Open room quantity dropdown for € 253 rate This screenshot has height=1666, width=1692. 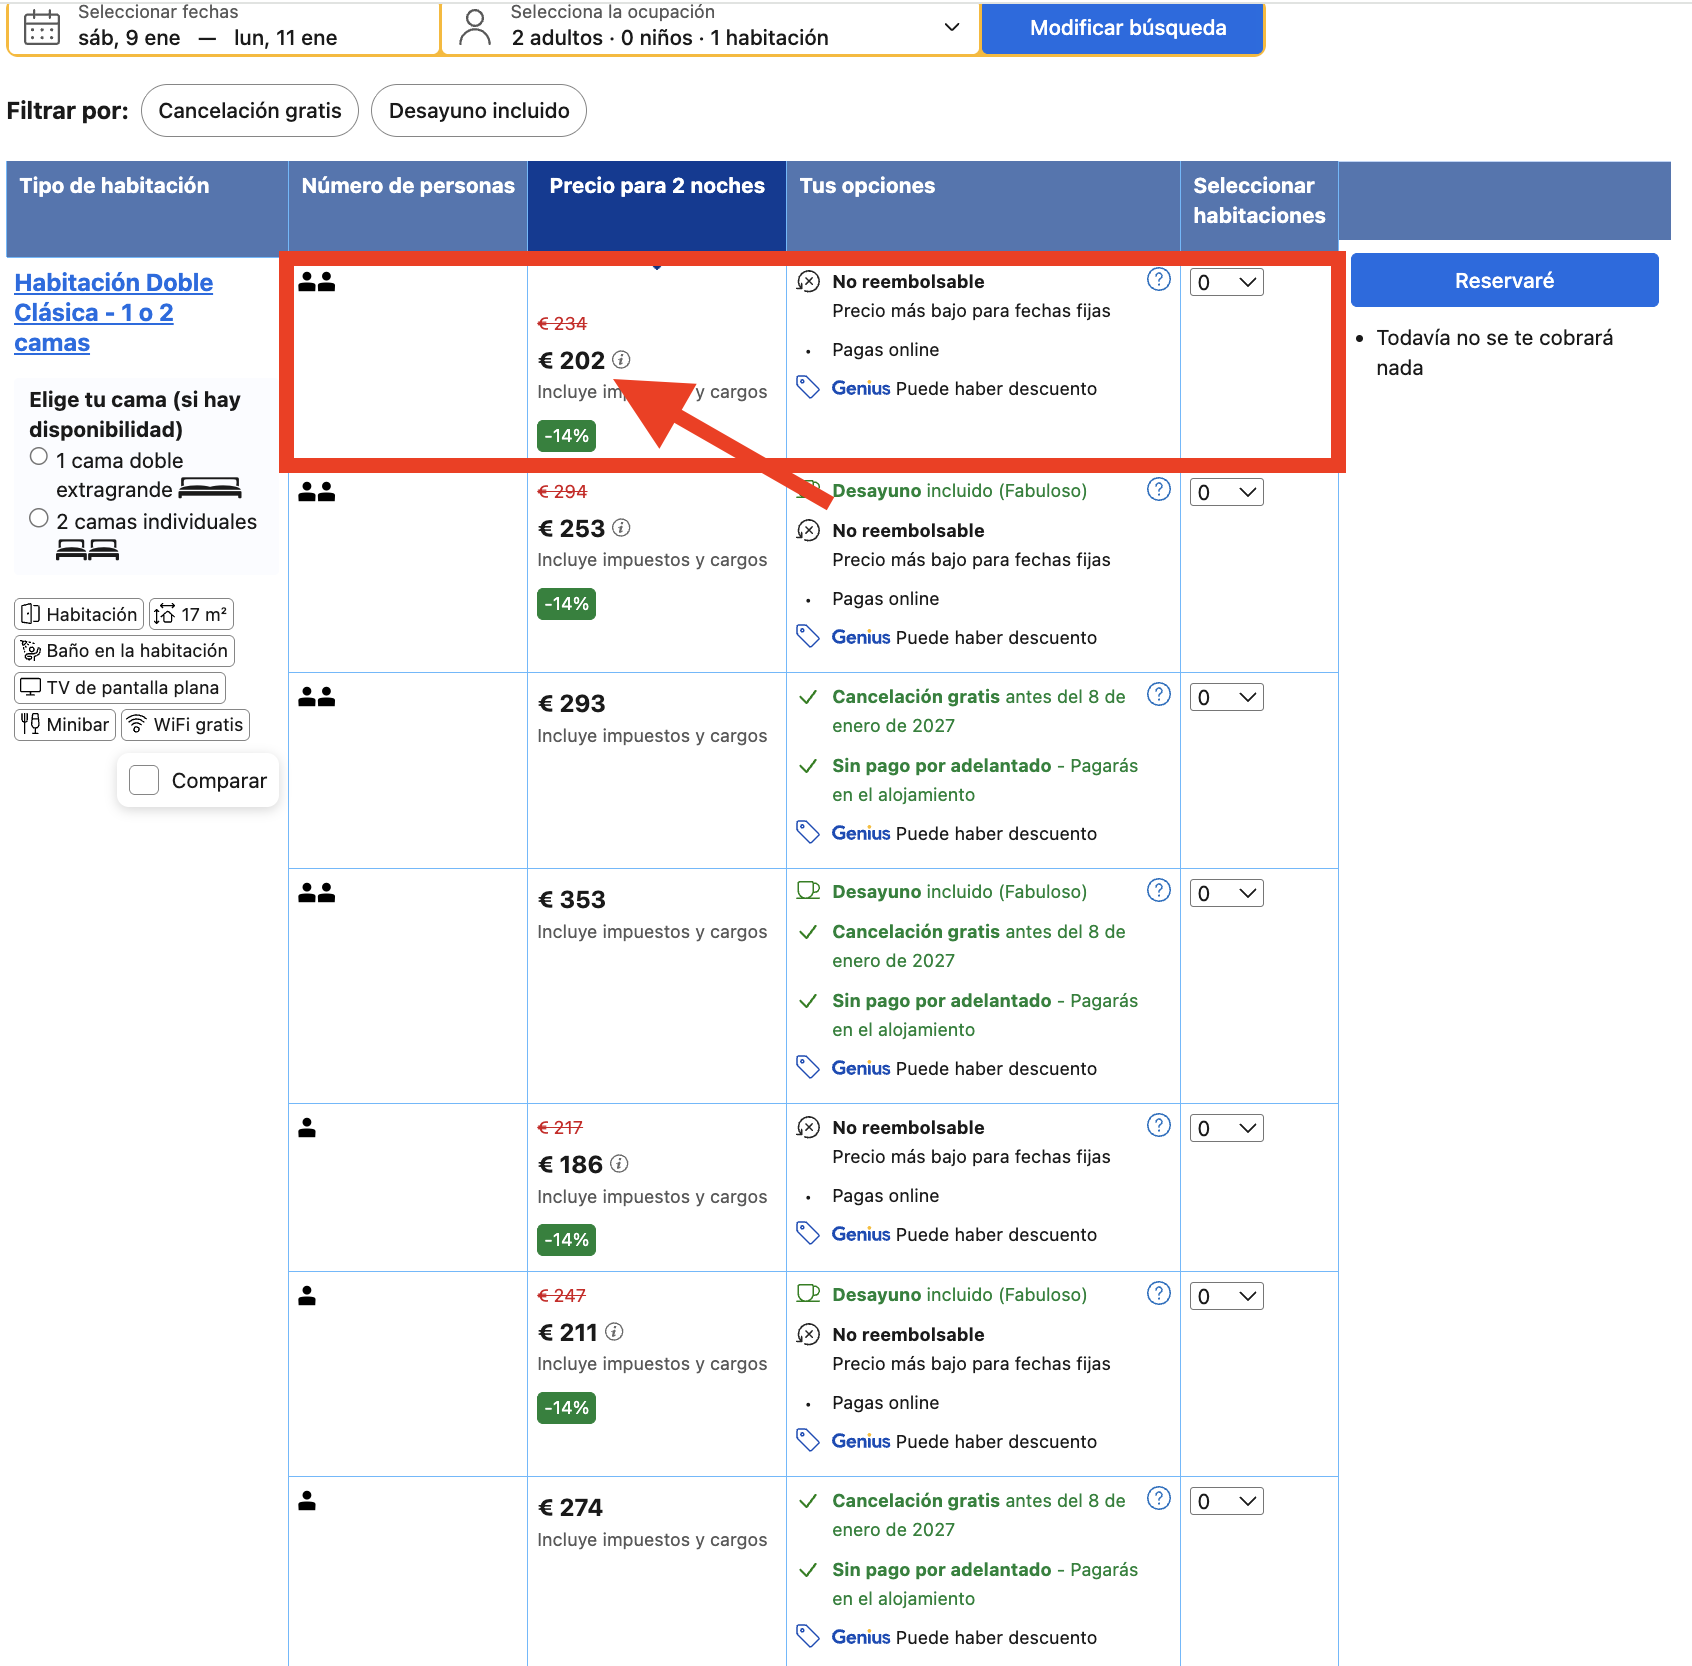1227,492
